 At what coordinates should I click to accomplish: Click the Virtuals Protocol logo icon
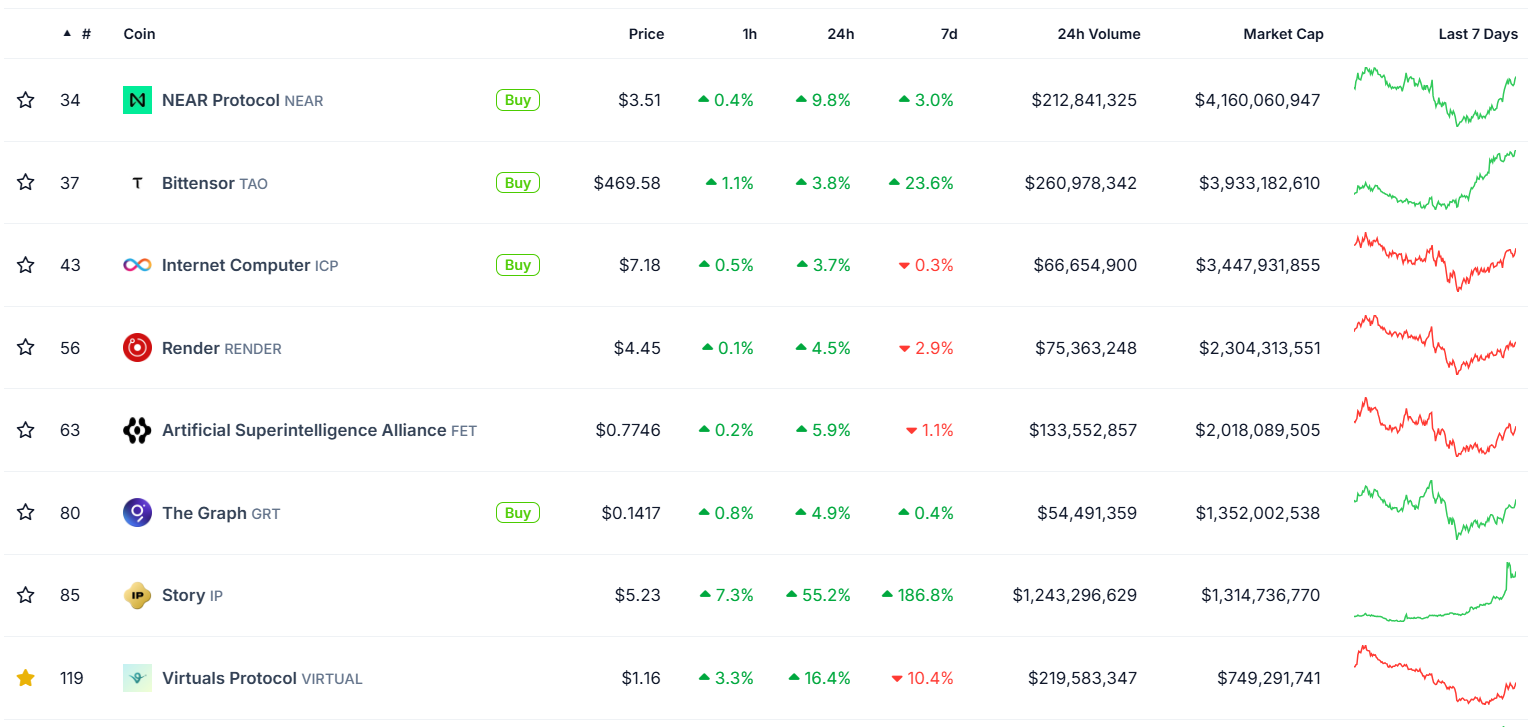(x=137, y=678)
